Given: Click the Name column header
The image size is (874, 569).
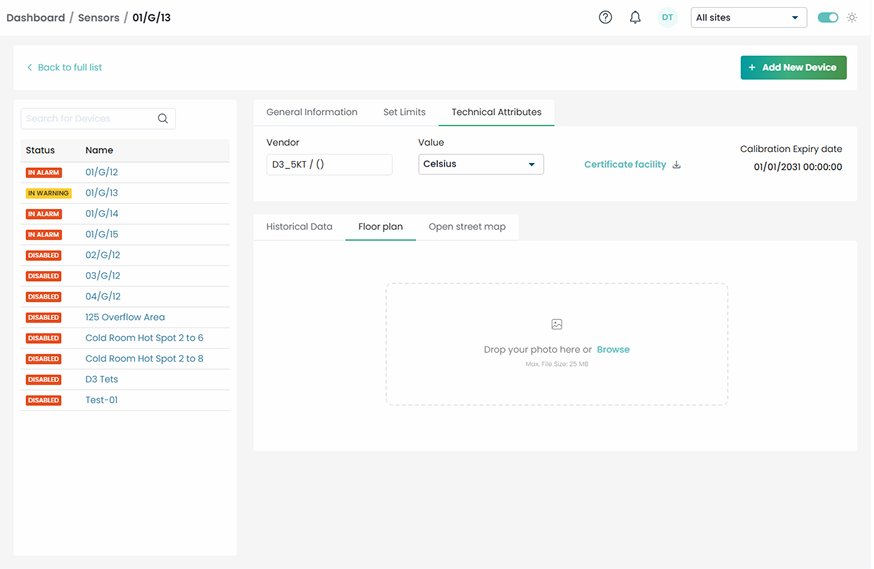Looking at the screenshot, I should click(99, 150).
